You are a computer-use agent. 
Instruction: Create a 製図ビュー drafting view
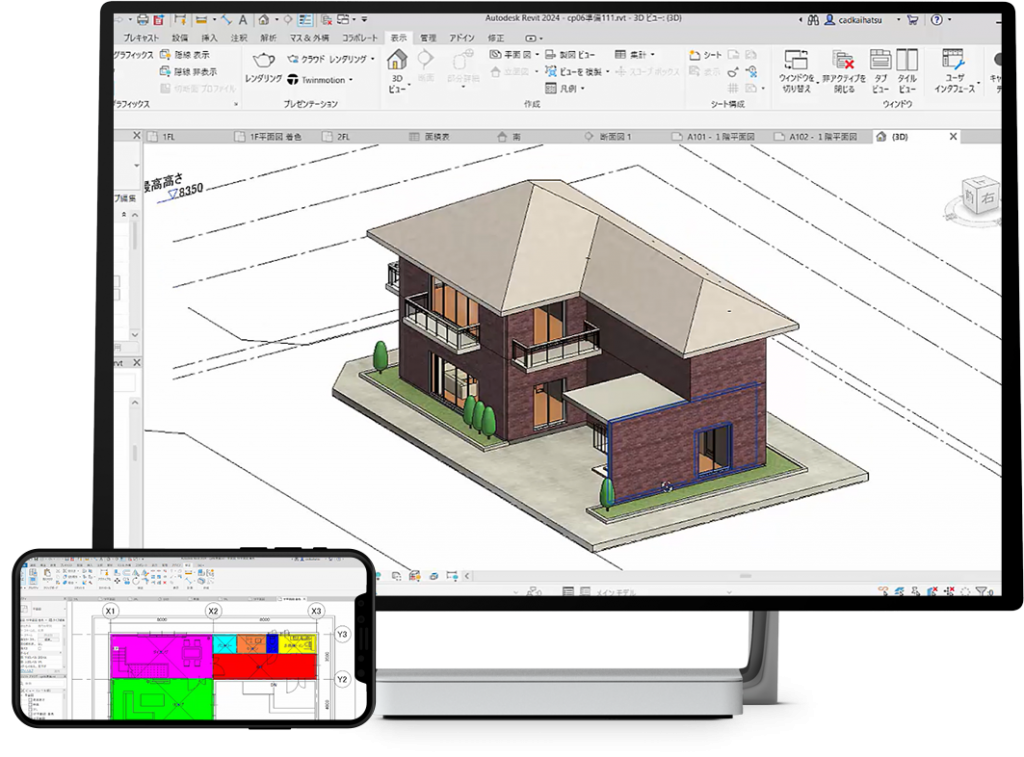570,55
